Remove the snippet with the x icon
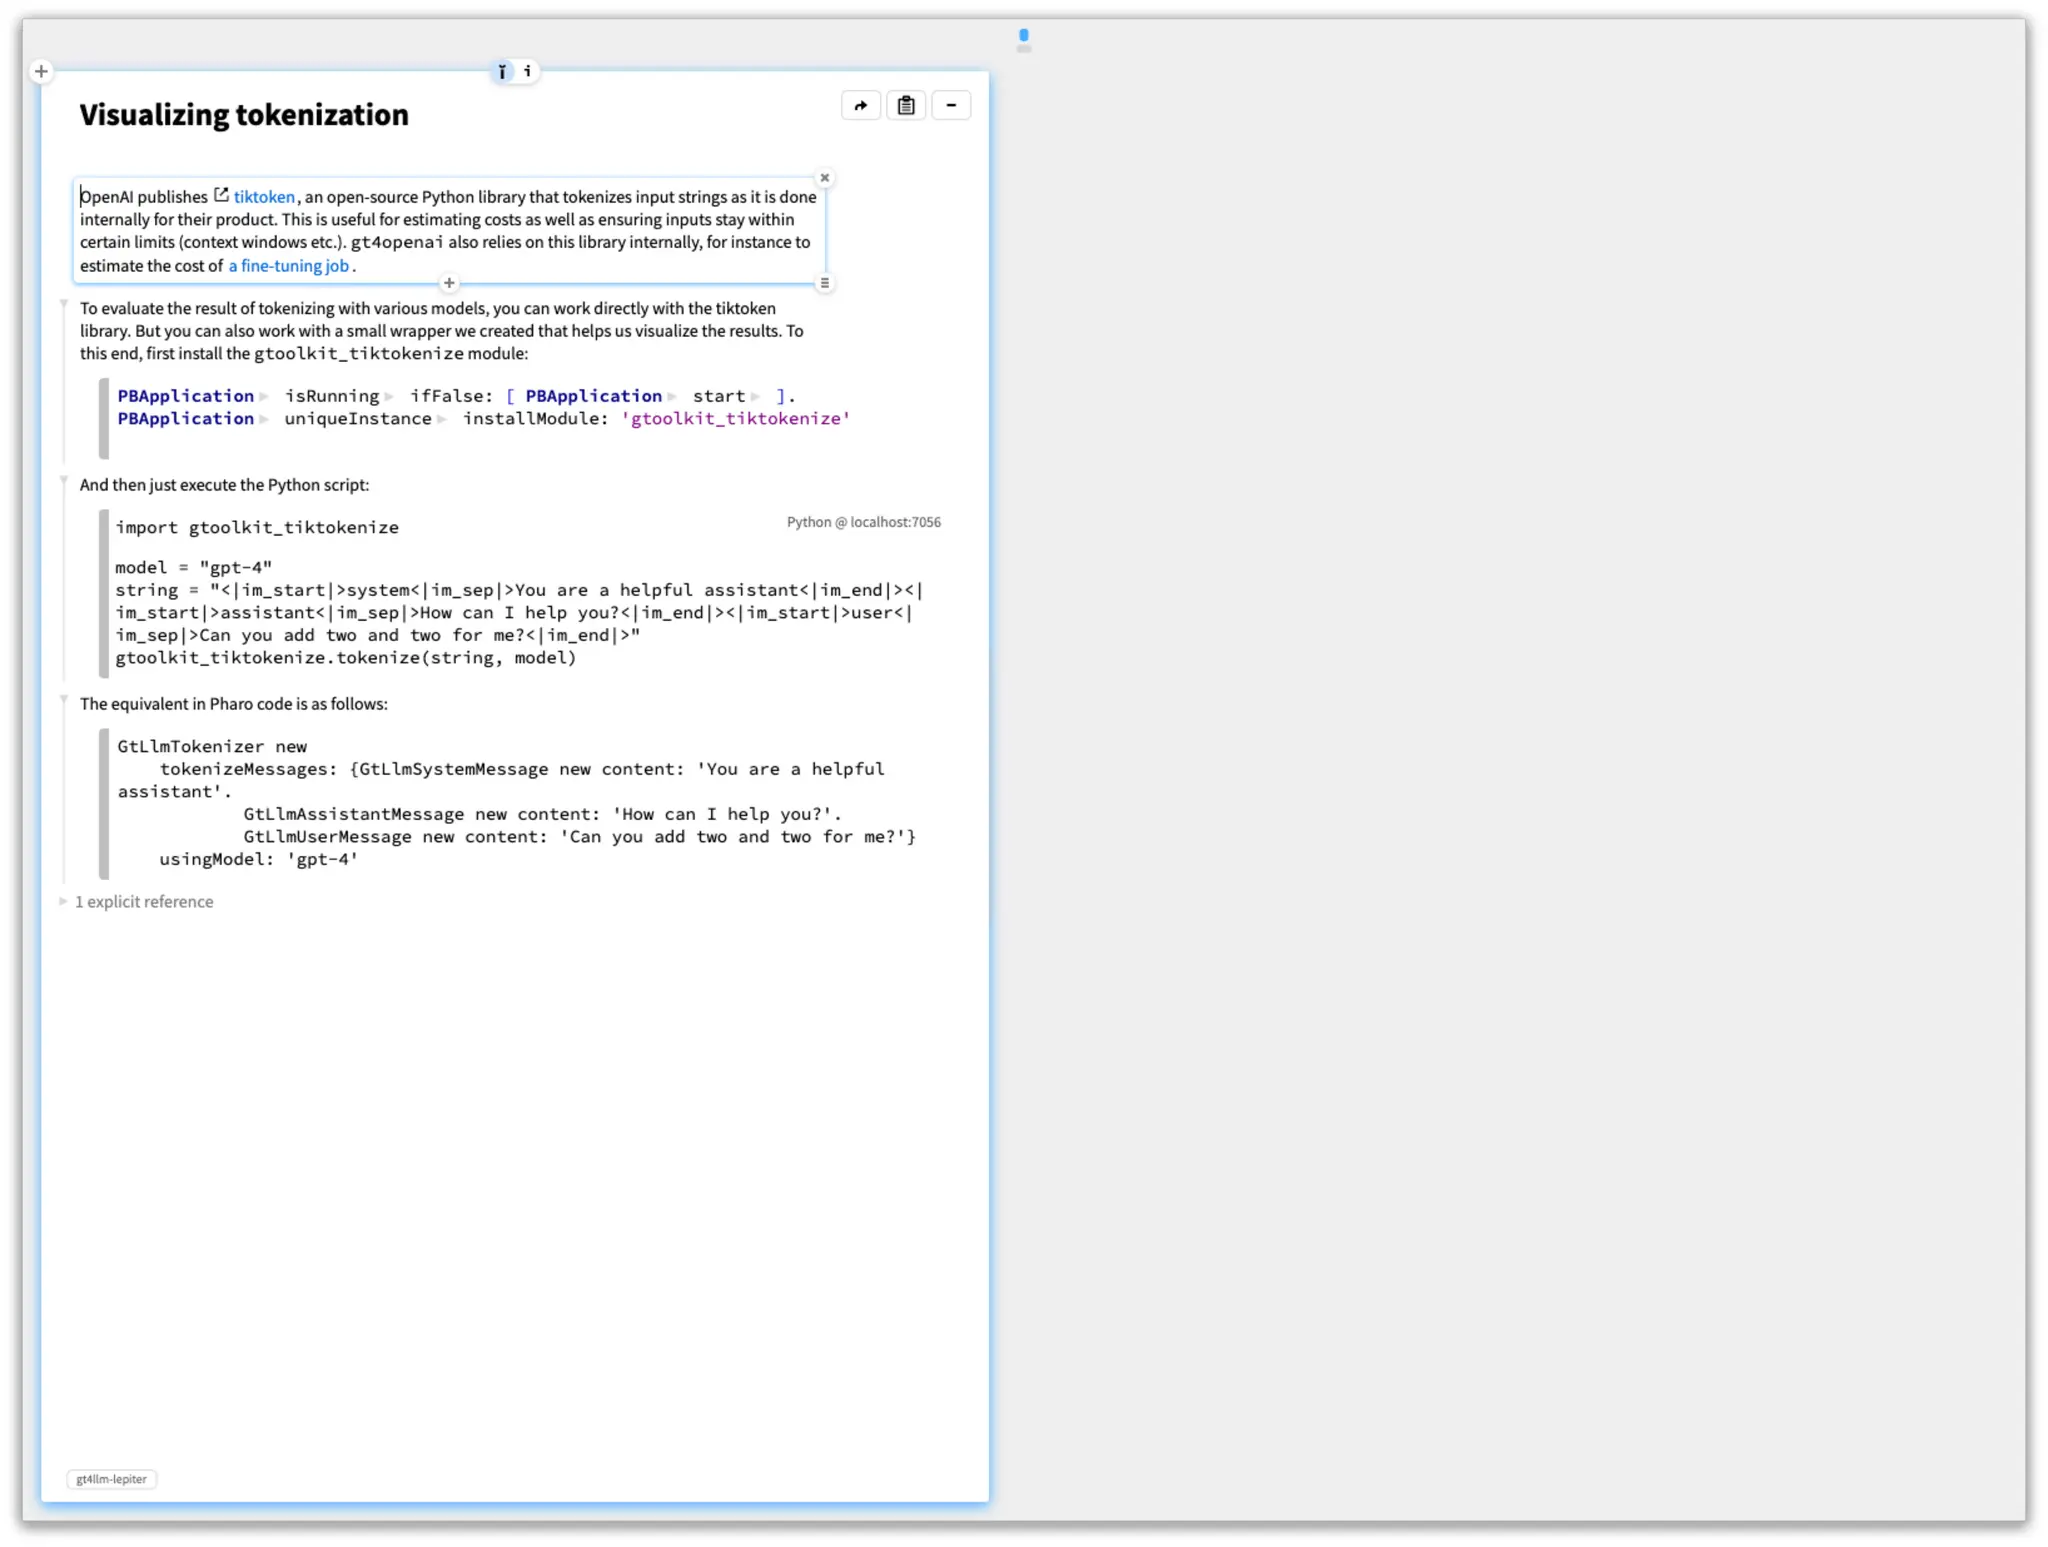2048x1547 pixels. pyautogui.click(x=824, y=178)
